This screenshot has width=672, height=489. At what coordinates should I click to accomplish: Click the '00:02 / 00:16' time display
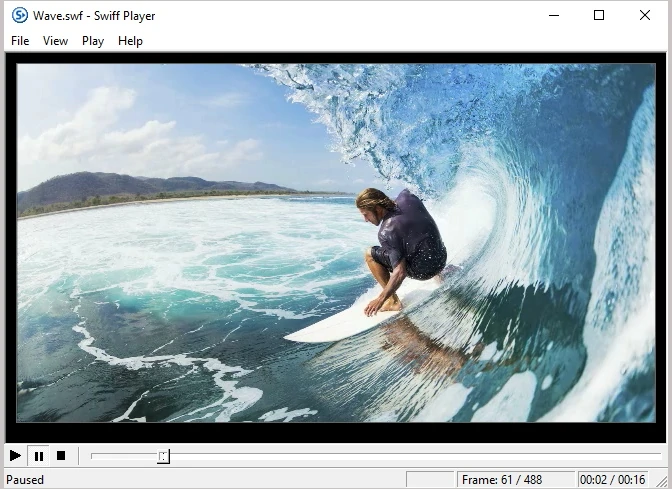612,480
